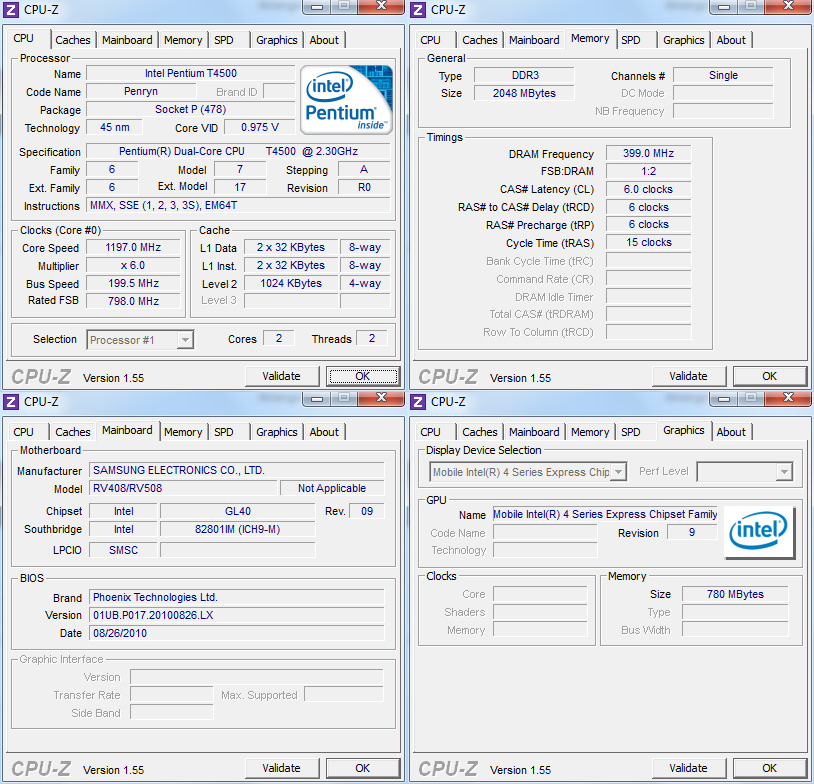Click Validate in the Memory tab window
The height and width of the screenshot is (784, 814).
pos(688,376)
